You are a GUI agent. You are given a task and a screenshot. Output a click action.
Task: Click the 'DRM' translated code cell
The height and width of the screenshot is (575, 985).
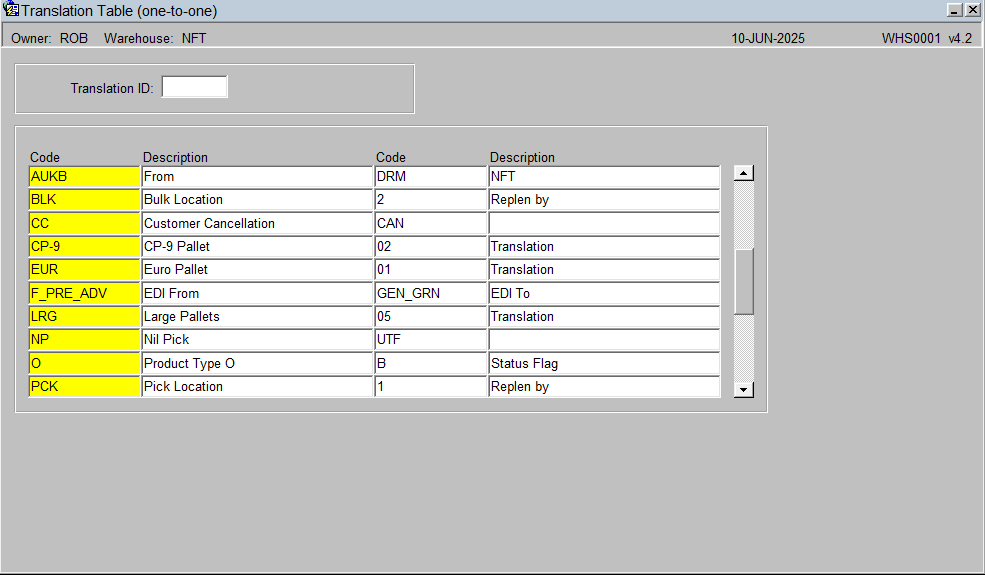[431, 177]
